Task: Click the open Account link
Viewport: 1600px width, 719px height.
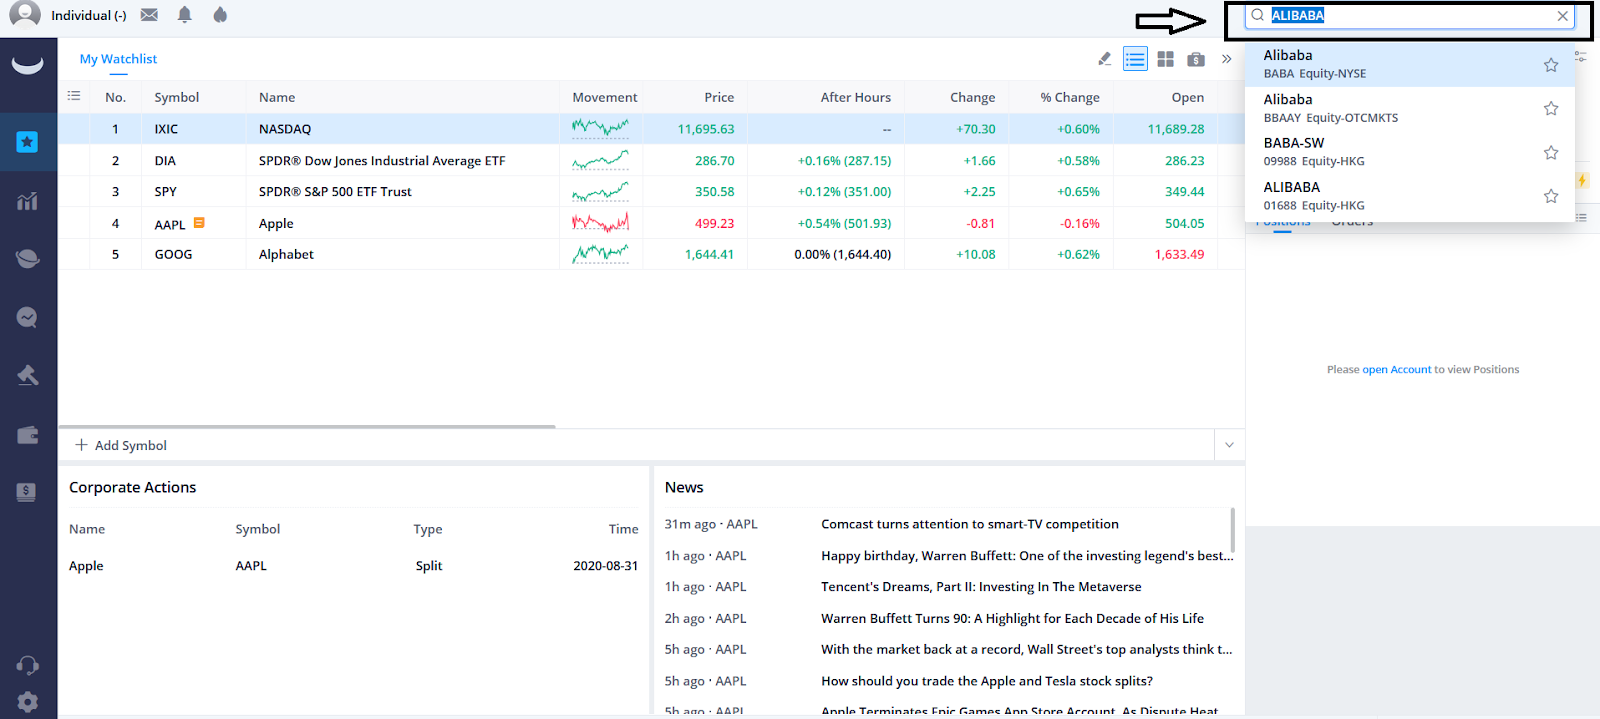Action: click(1397, 369)
